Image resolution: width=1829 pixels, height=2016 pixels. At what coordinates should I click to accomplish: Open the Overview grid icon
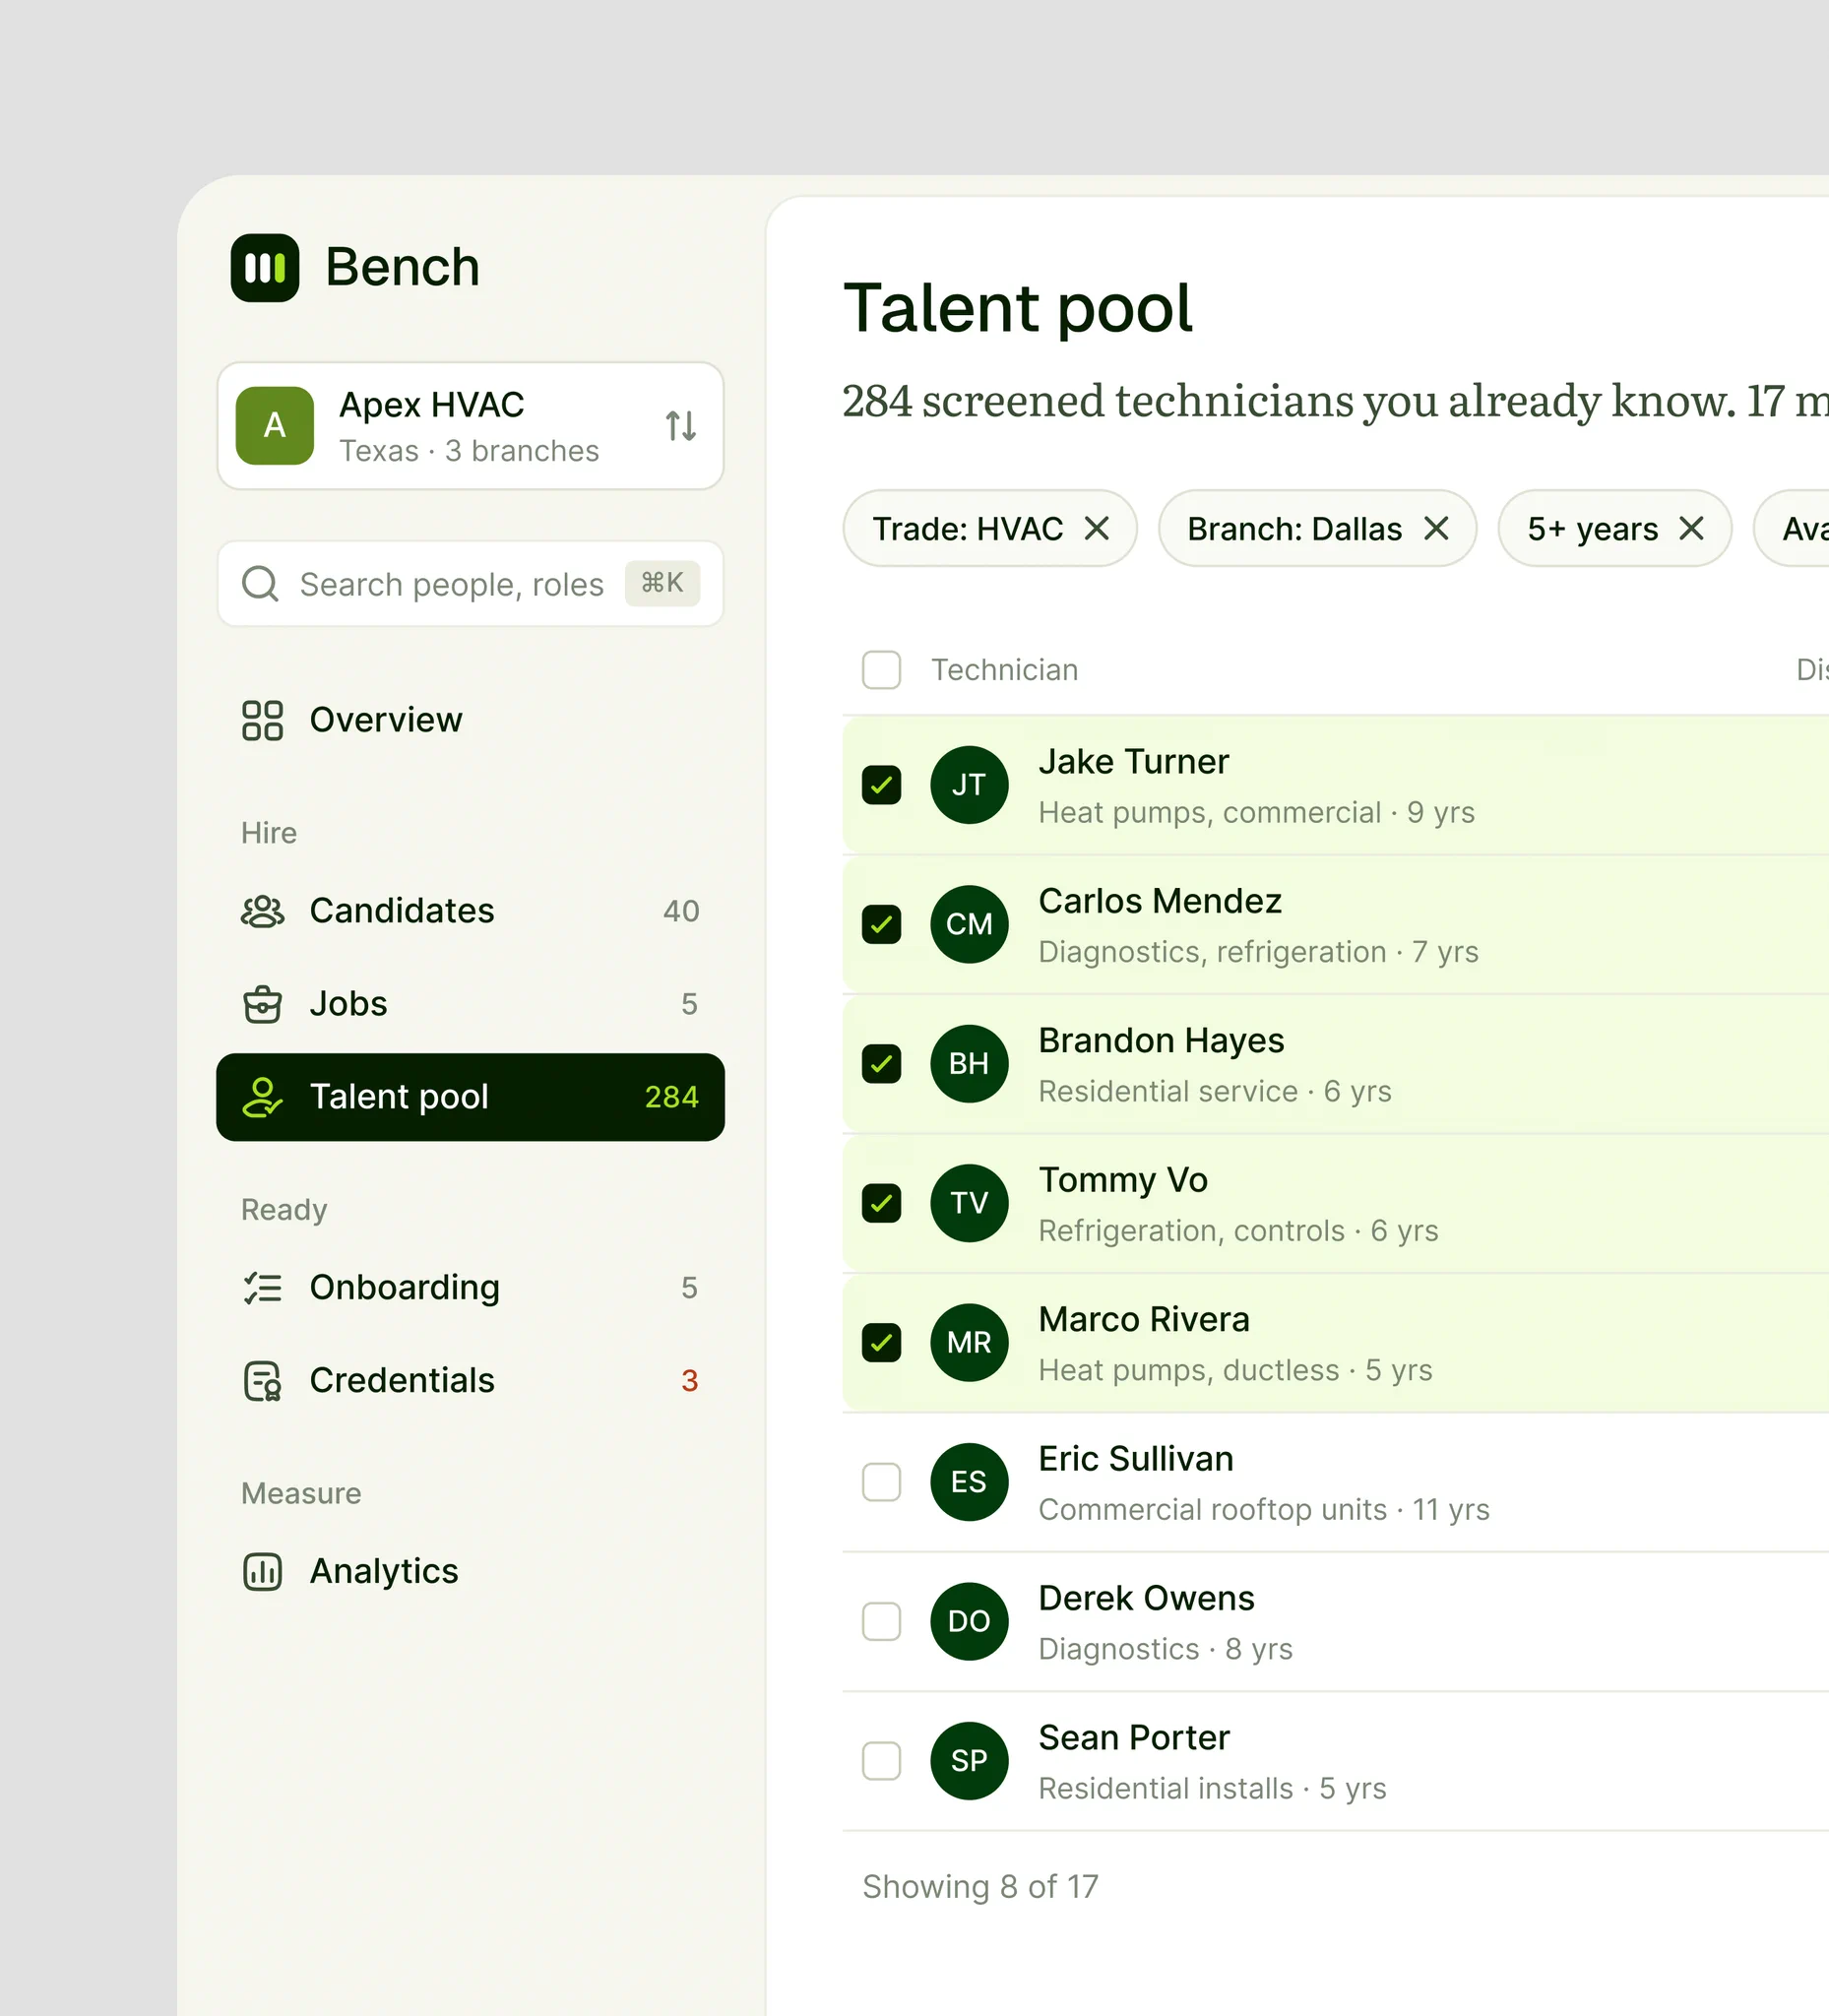(x=262, y=720)
